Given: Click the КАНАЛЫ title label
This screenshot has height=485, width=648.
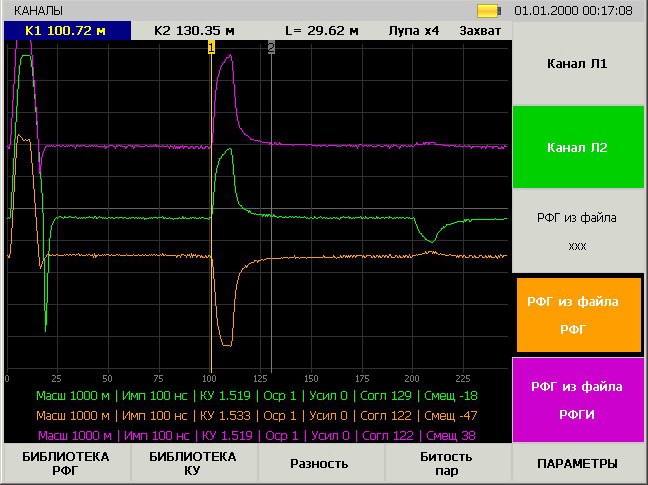Looking at the screenshot, I should point(38,11).
